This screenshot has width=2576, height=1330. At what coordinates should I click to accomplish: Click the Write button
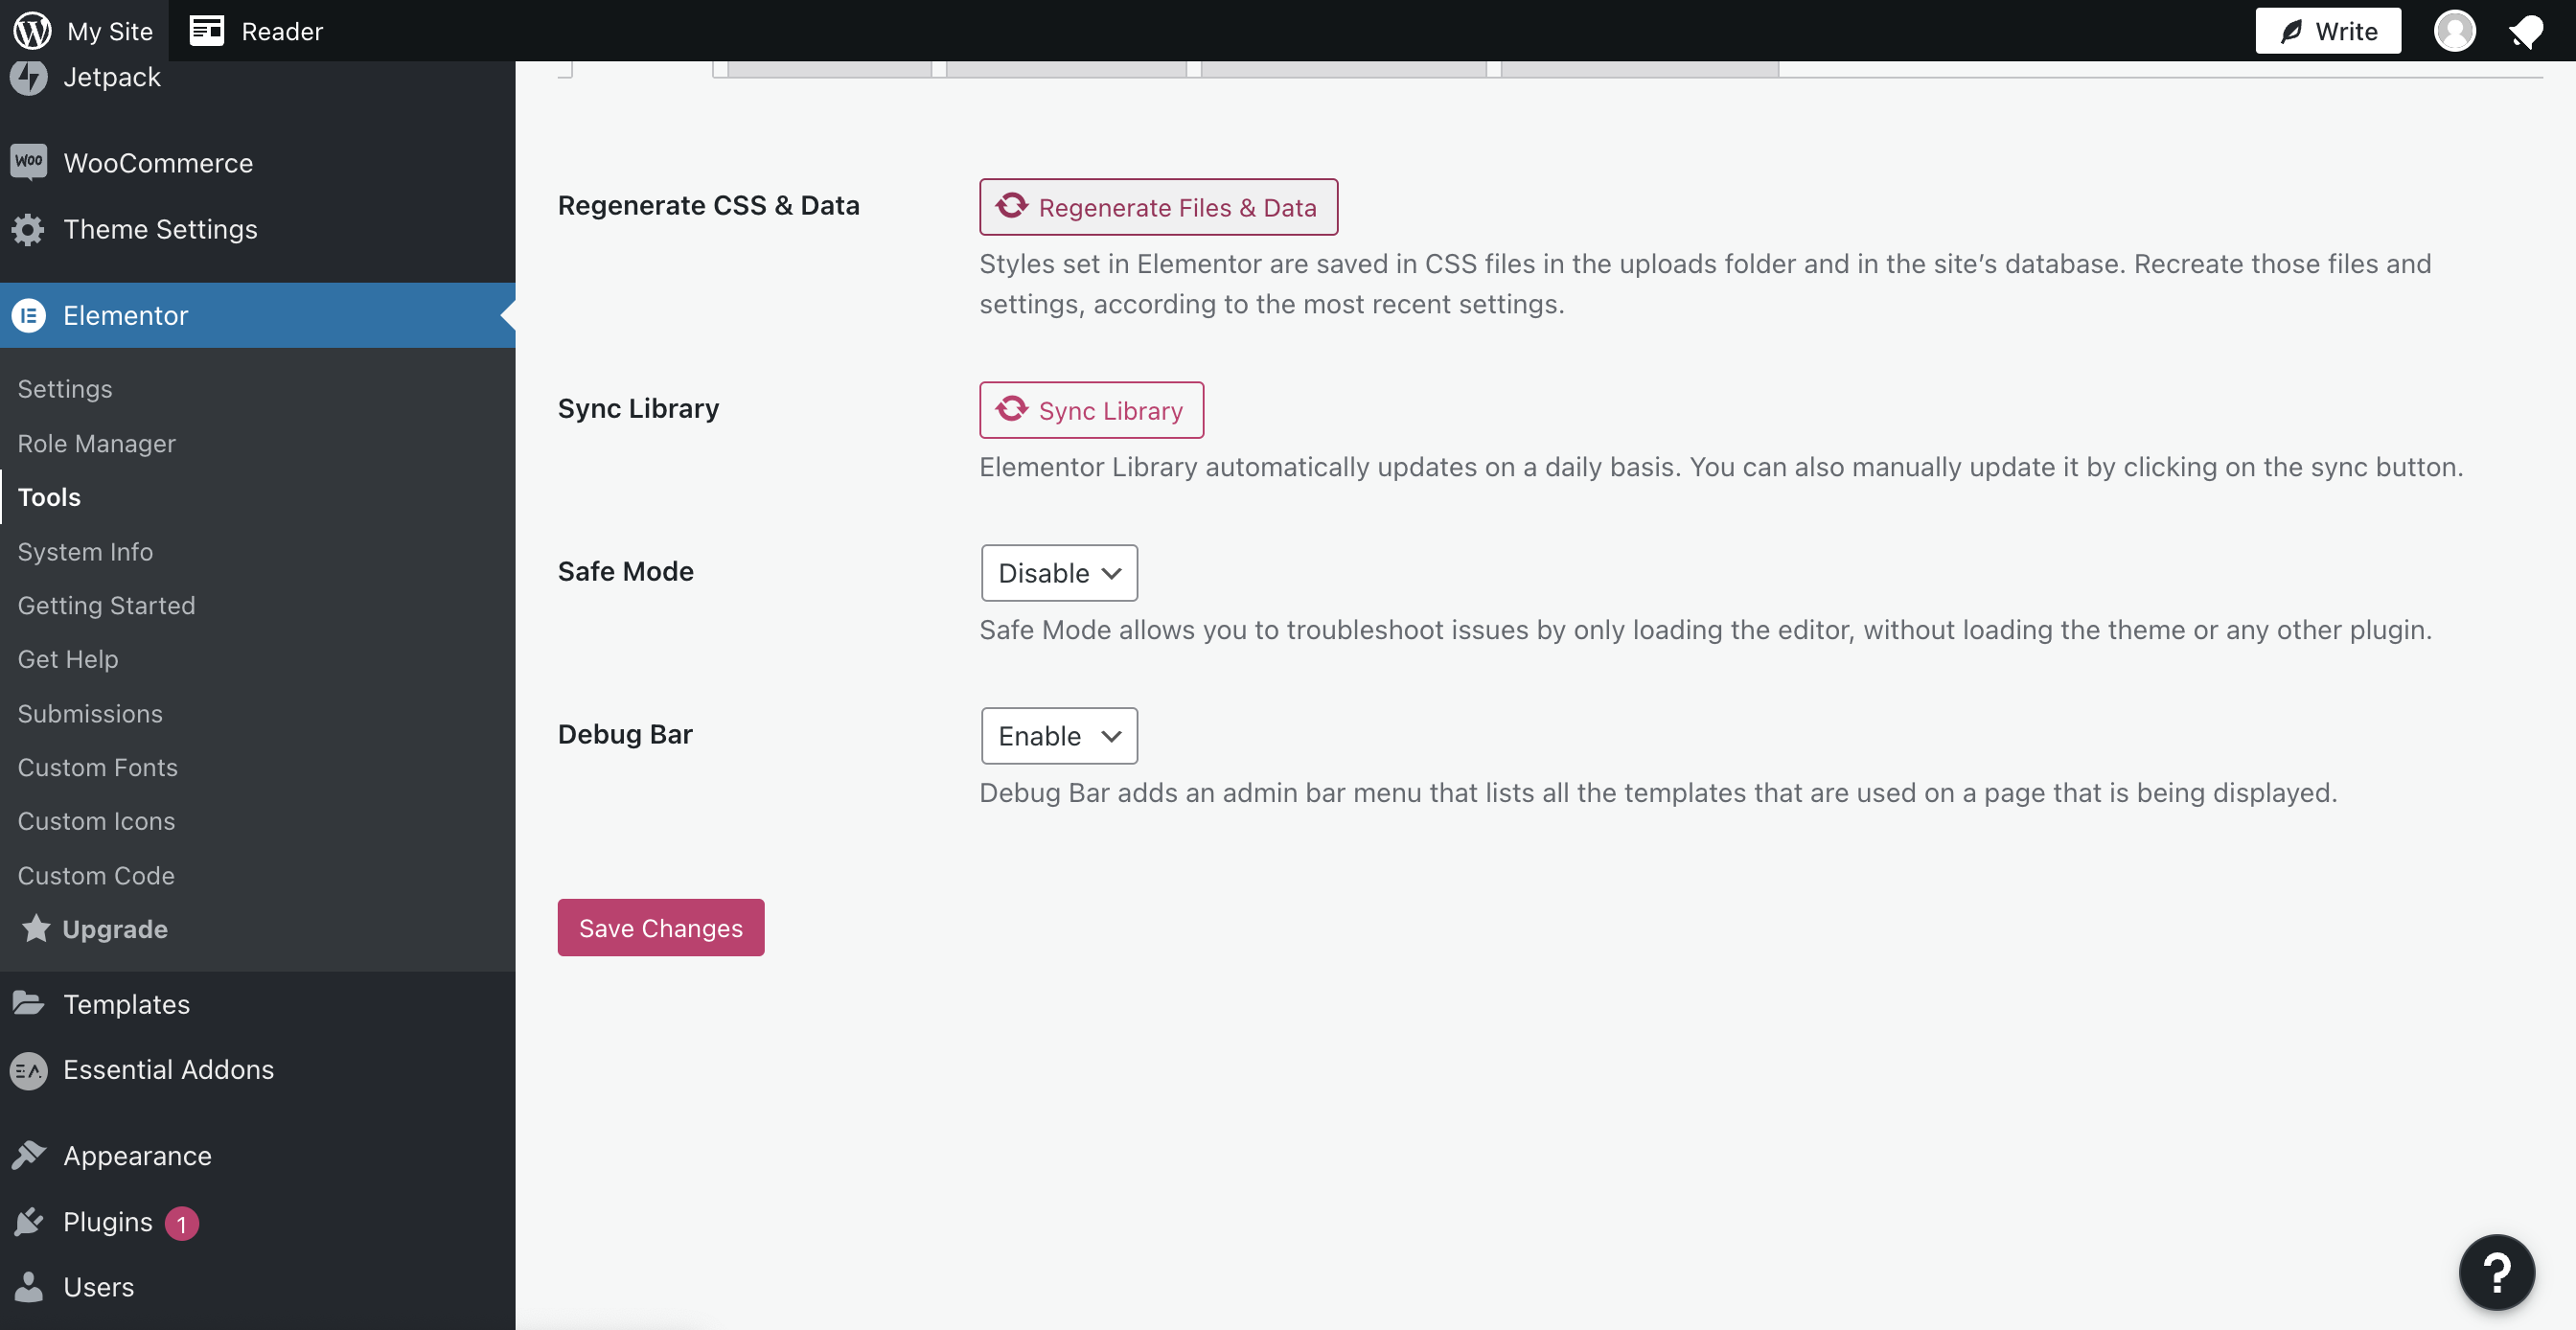pos(2327,31)
